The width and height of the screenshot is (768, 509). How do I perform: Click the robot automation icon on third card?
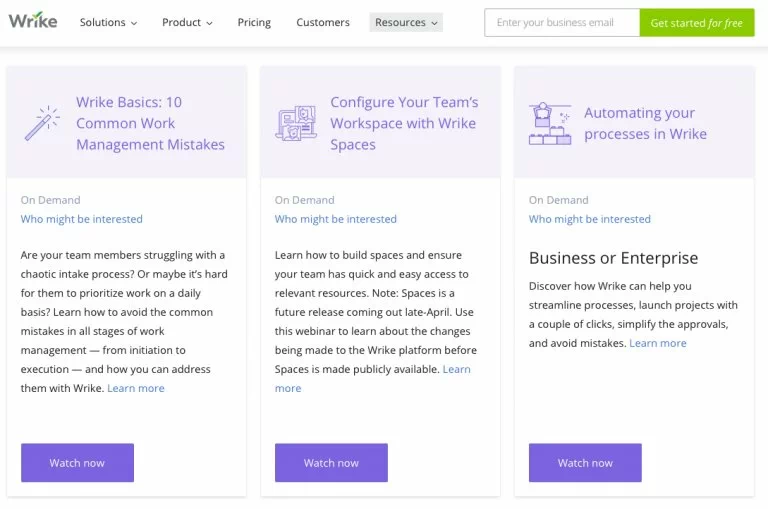point(549,123)
